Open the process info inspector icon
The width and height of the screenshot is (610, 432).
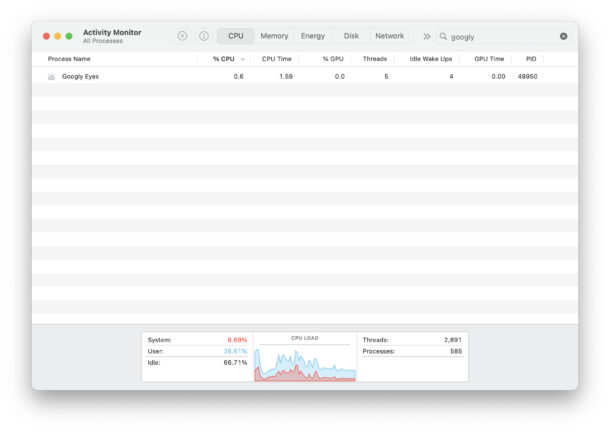click(204, 36)
